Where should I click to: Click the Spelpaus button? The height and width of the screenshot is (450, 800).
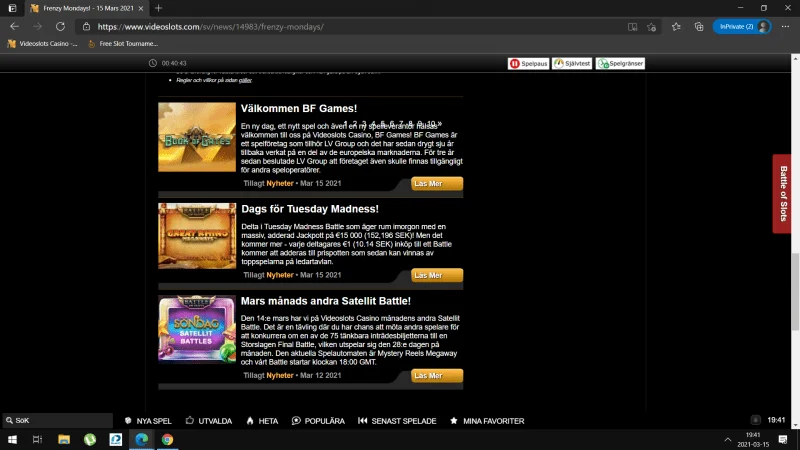[x=529, y=63]
